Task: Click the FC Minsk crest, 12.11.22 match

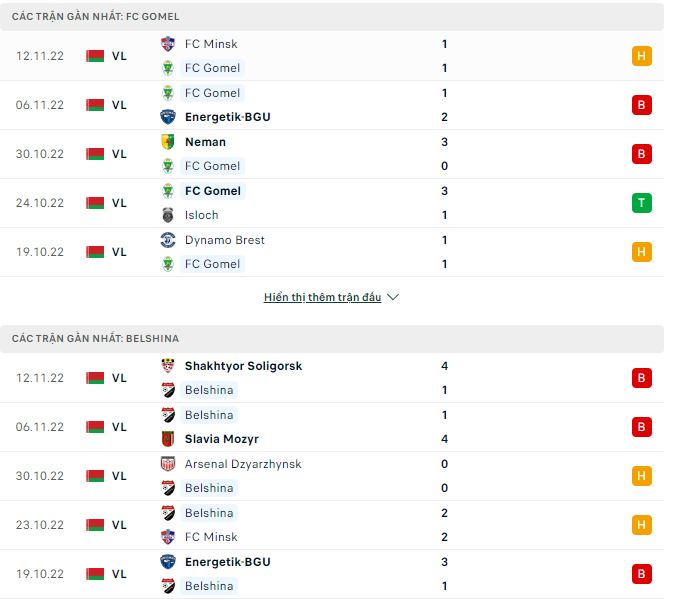Action: point(168,44)
